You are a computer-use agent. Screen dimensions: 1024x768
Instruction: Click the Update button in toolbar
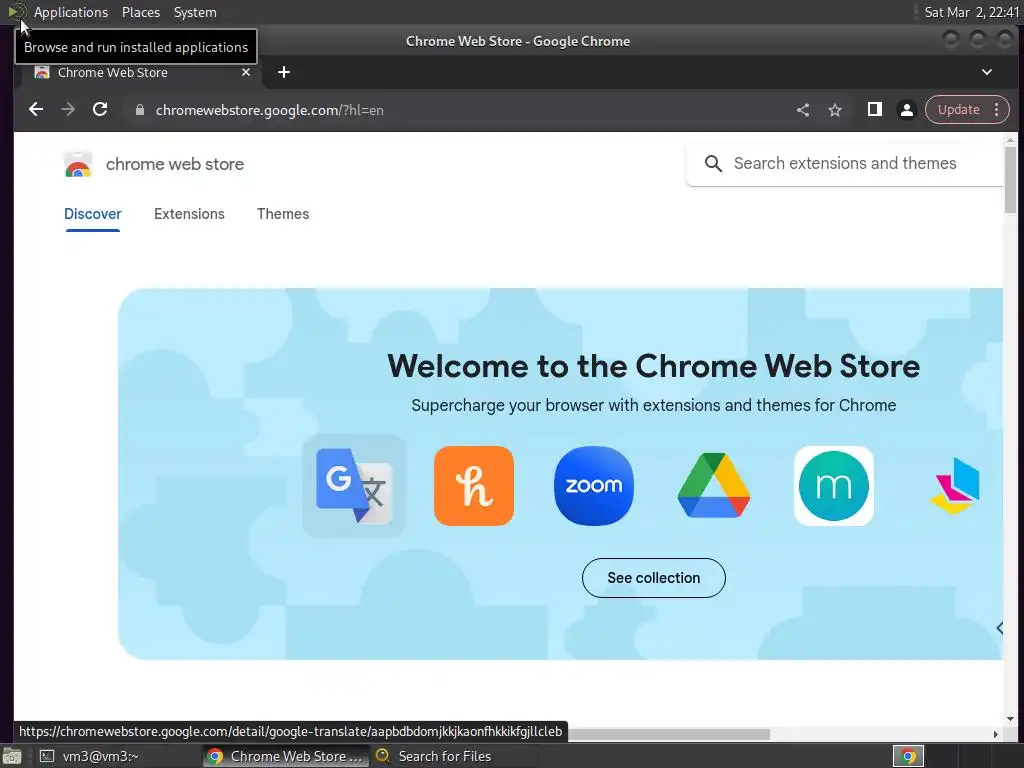coord(959,110)
